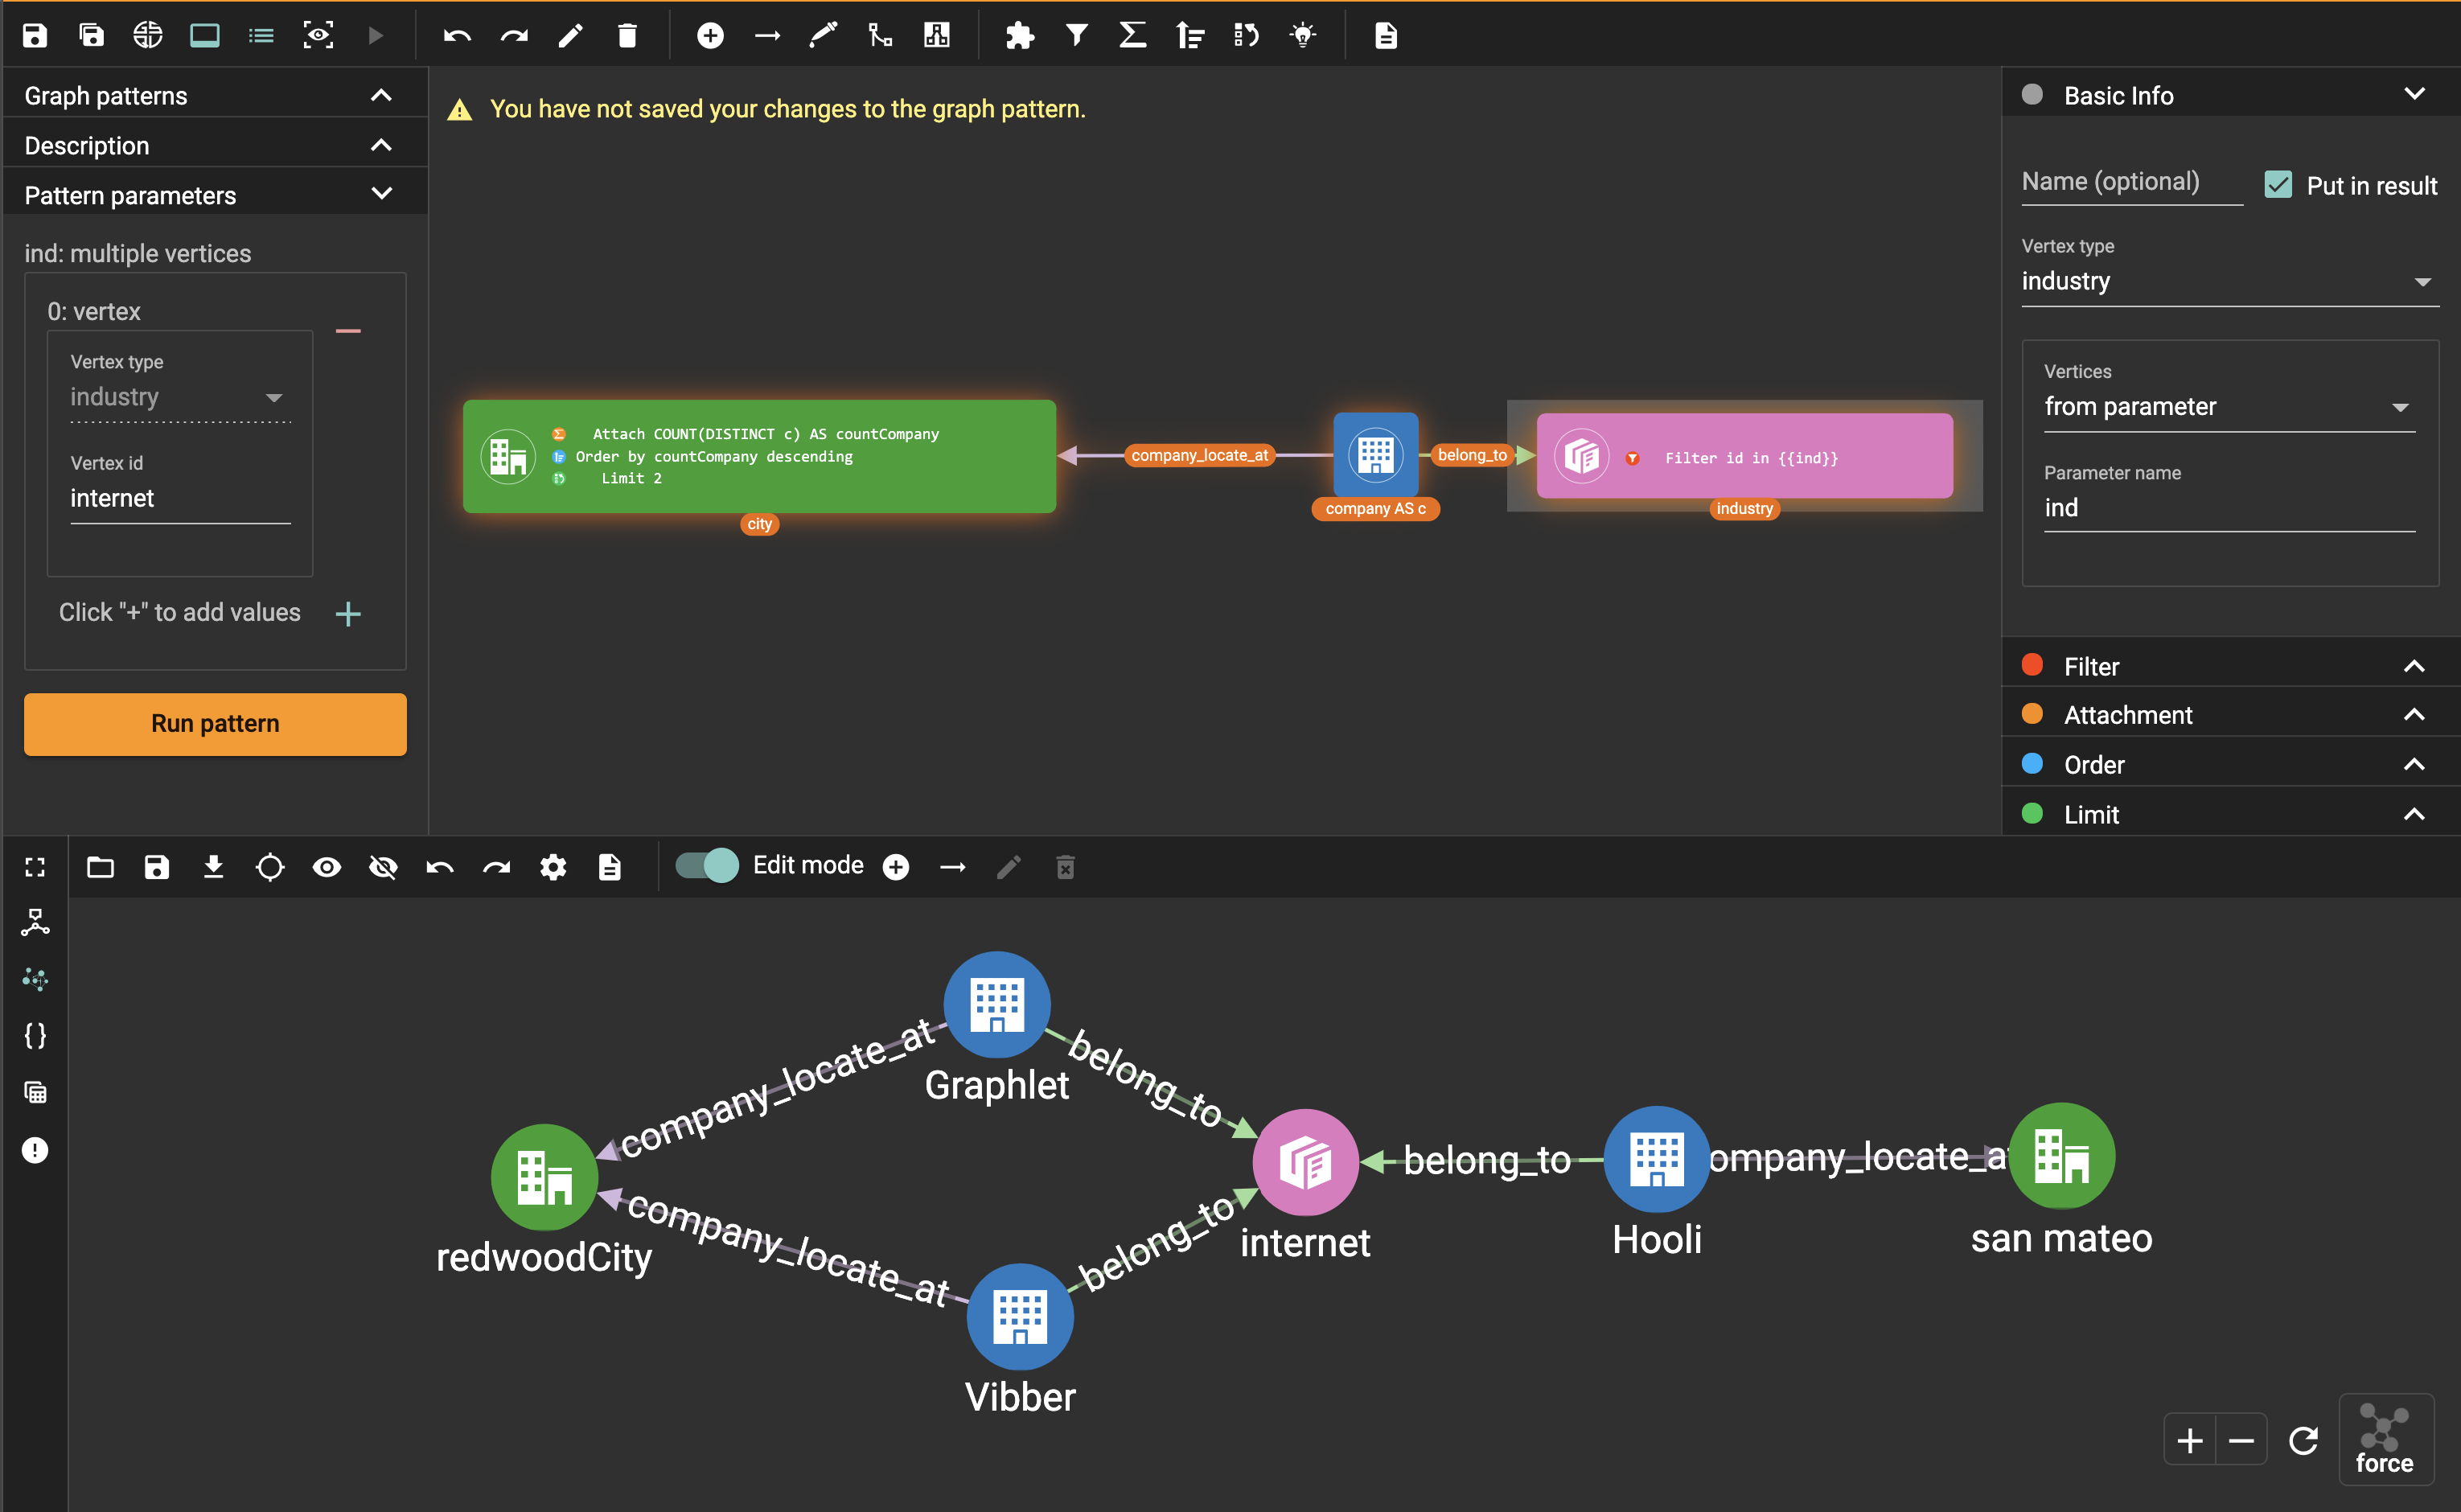Click the lightbulb icon in the top toolbar
Image resolution: width=2461 pixels, height=1512 pixels.
1302,36
